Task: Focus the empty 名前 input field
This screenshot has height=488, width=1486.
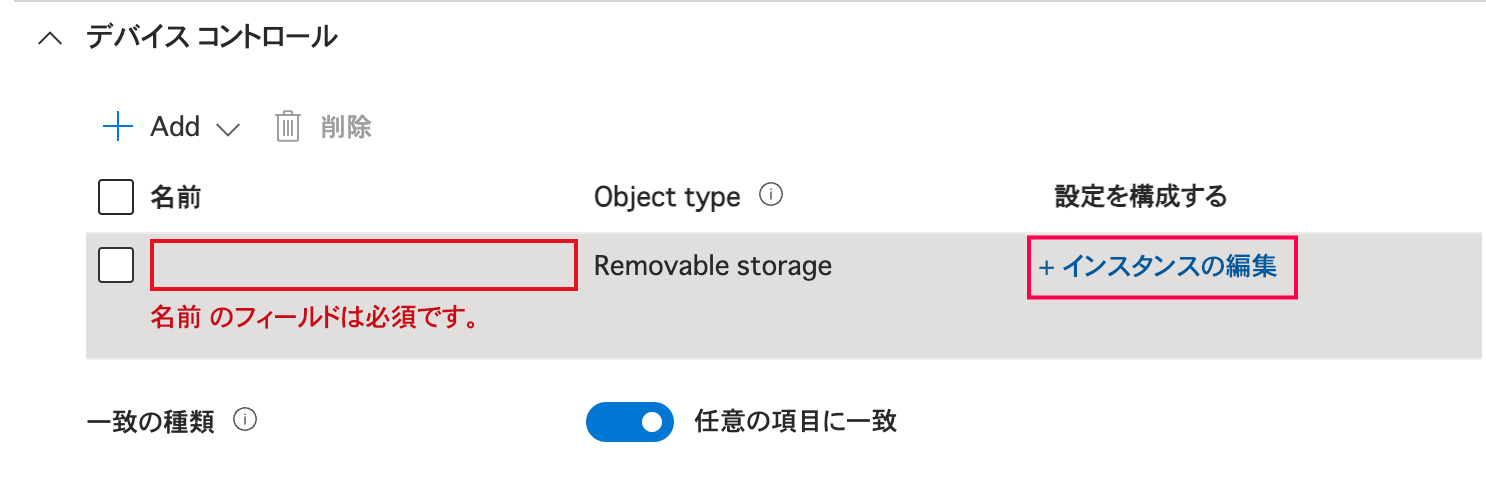Action: [364, 266]
